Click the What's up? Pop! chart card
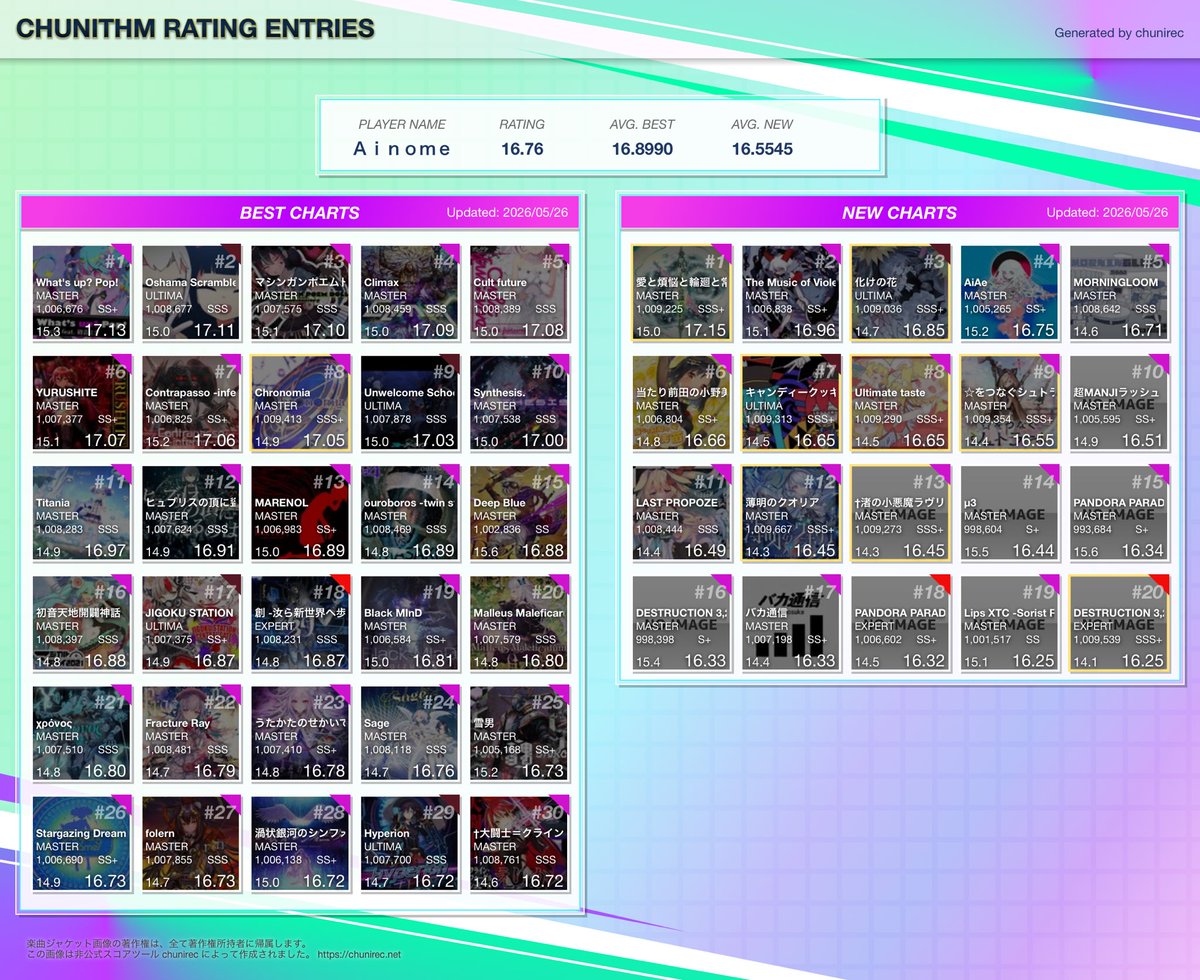The height and width of the screenshot is (980, 1200). 82,293
